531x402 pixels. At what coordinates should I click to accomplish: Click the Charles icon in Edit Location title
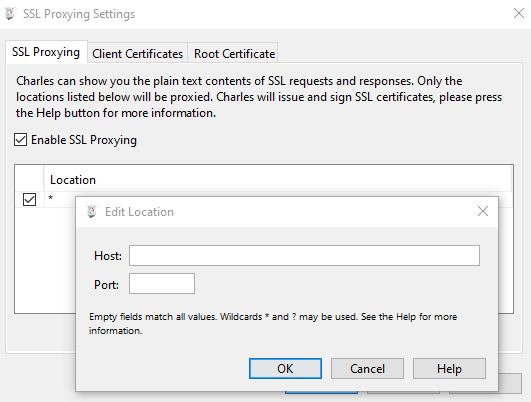tap(92, 211)
